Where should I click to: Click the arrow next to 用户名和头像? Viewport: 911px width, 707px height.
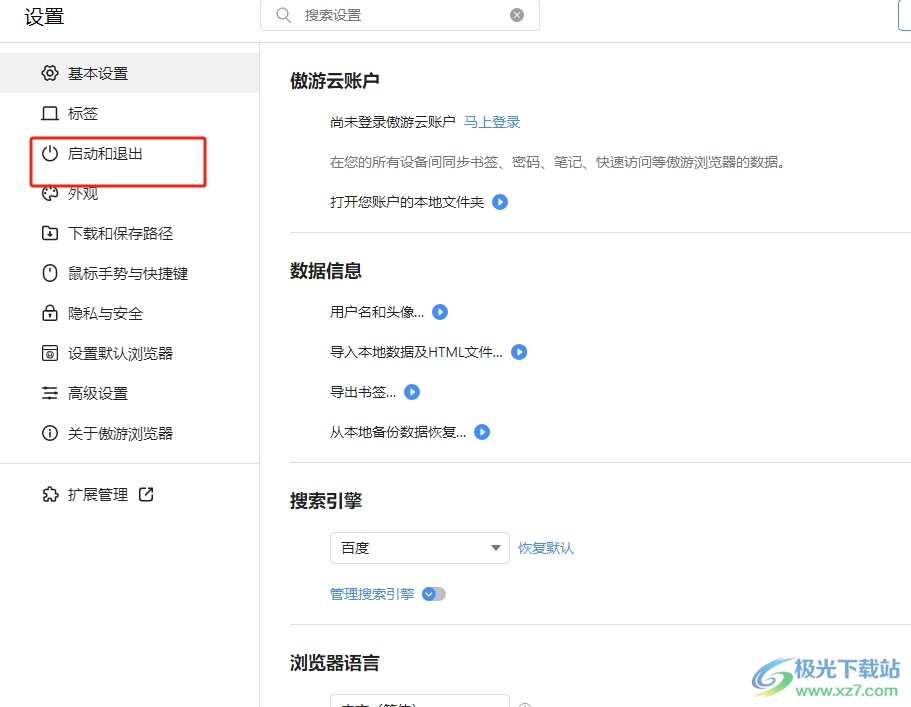point(440,312)
